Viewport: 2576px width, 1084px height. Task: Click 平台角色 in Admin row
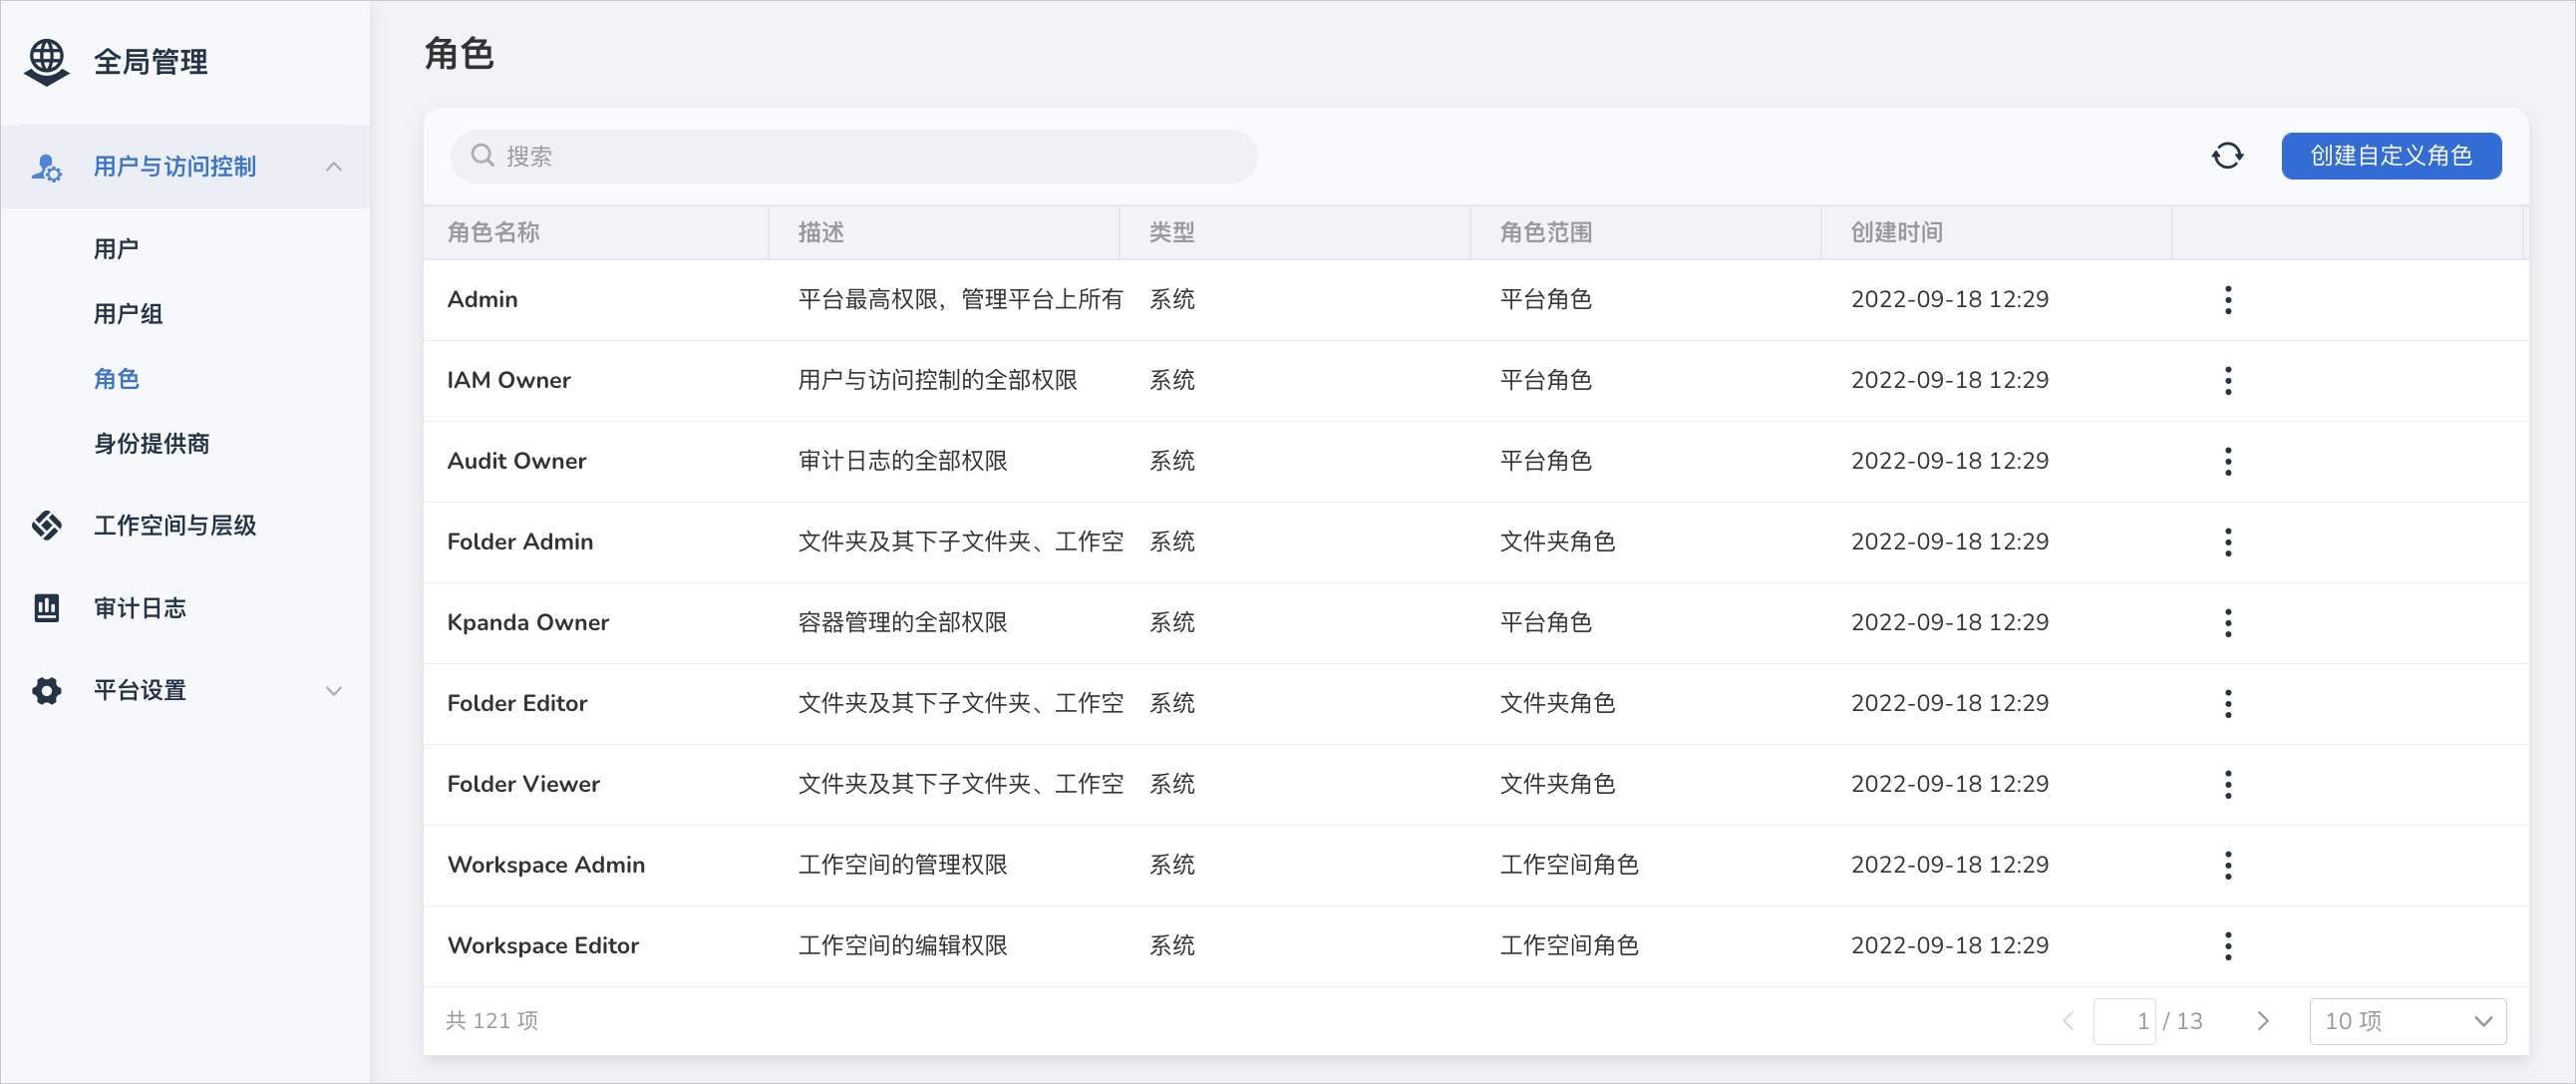[x=1546, y=300]
